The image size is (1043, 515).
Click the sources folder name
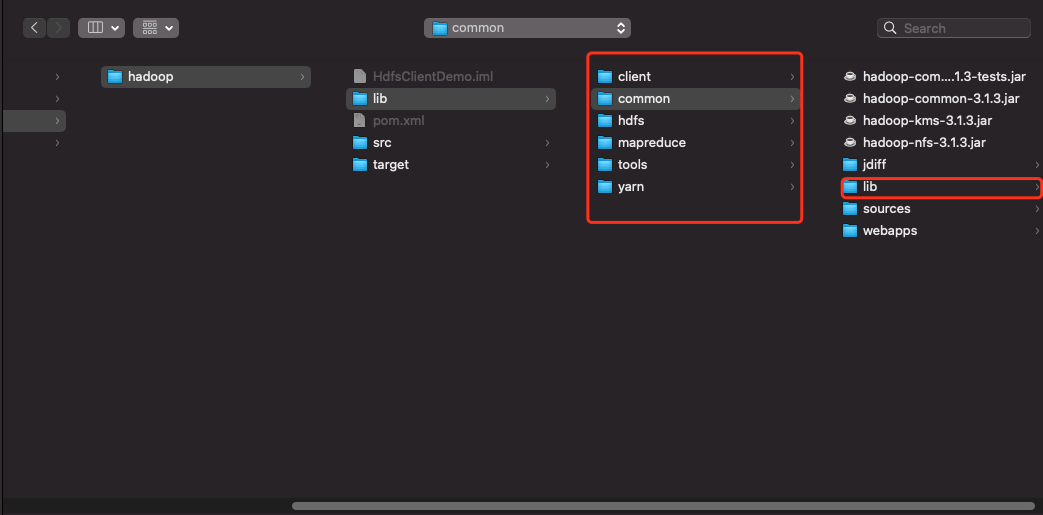(887, 208)
